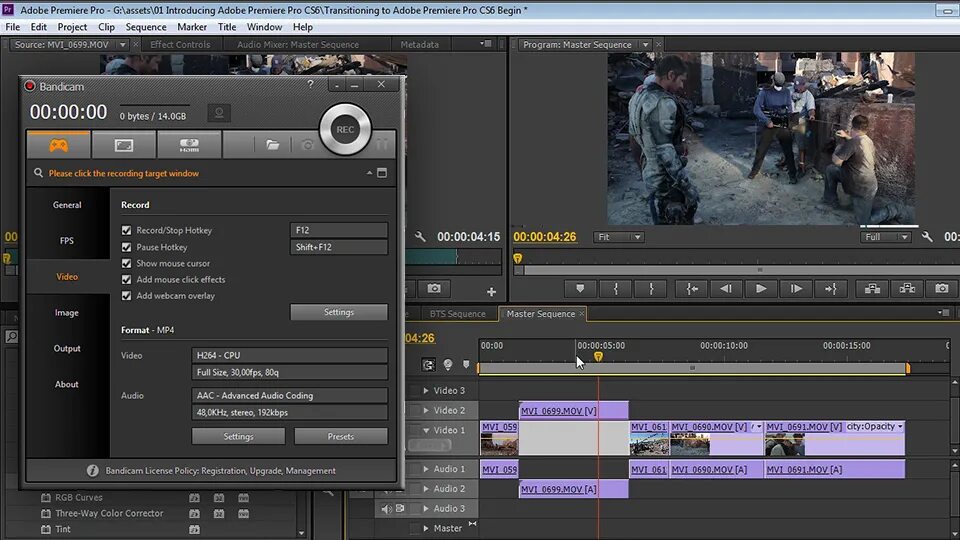960x540 pixels.
Task: Switch to Effect Controls tab
Action: (180, 45)
